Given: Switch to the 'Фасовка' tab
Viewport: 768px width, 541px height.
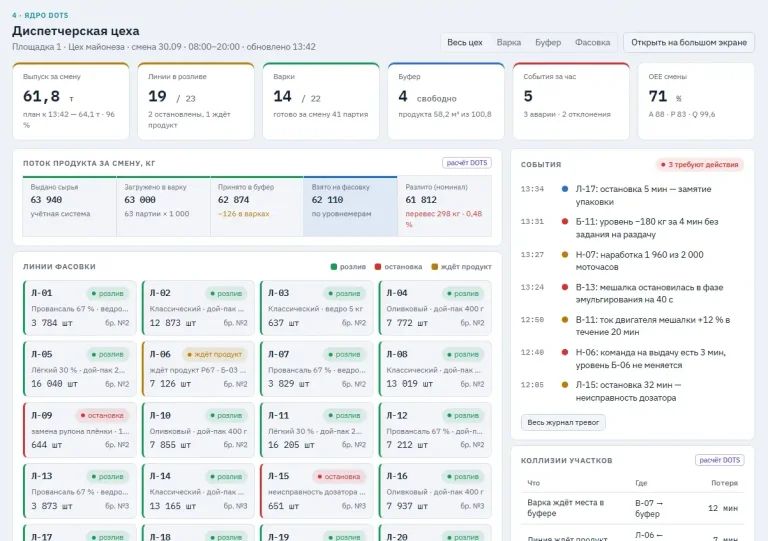Looking at the screenshot, I should 592,43.
